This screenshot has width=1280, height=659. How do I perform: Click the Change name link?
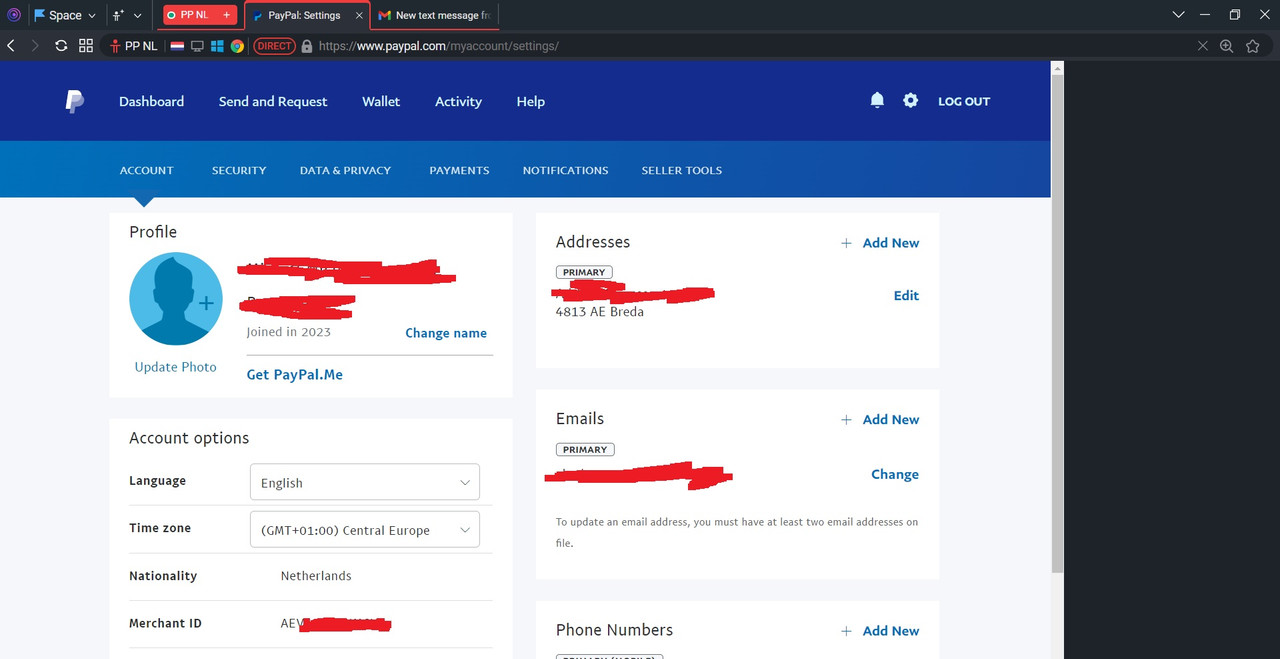[446, 333]
